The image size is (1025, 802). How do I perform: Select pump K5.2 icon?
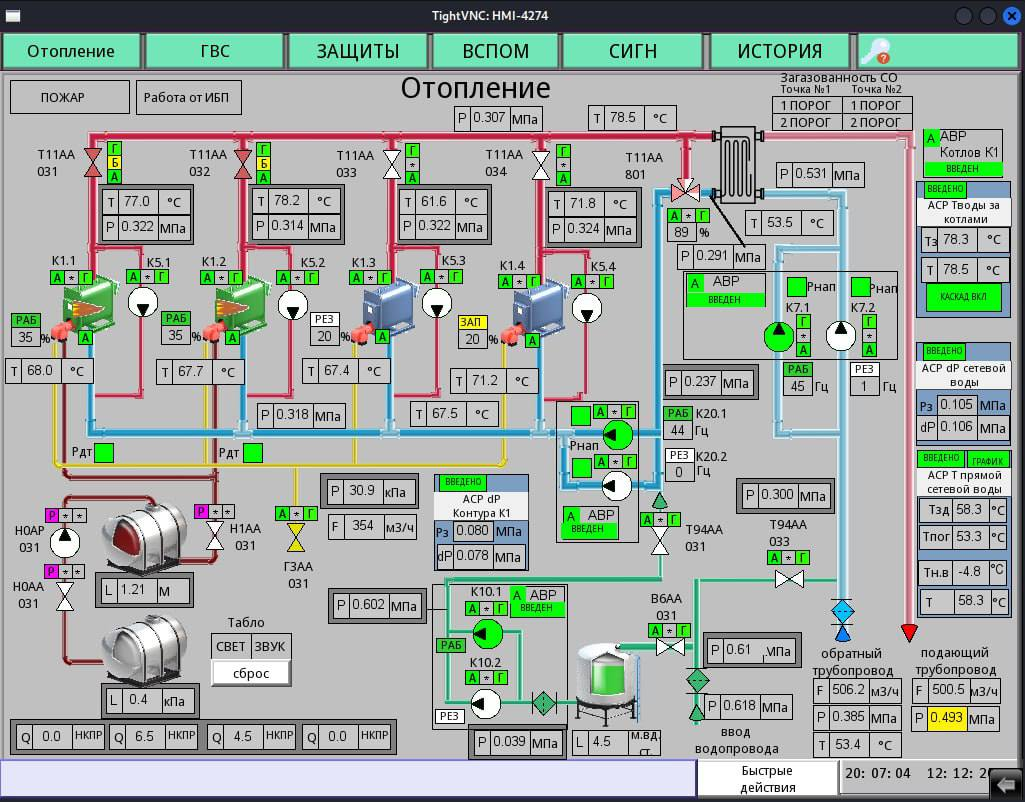293,305
